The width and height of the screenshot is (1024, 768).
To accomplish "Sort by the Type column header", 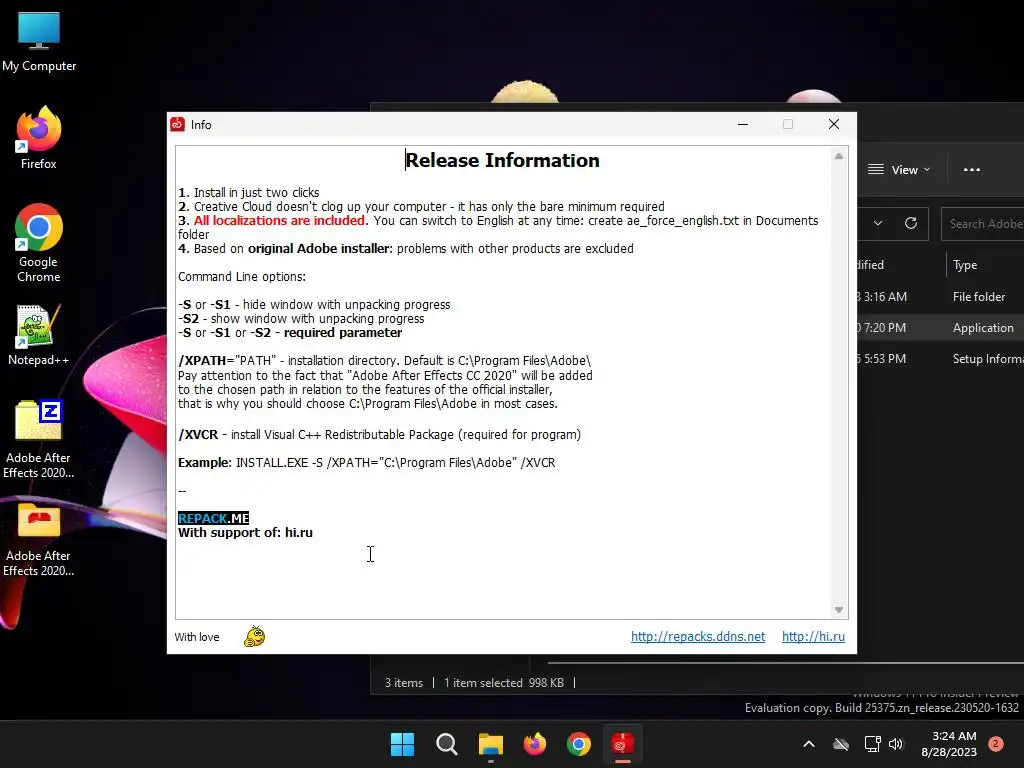I will point(965,264).
